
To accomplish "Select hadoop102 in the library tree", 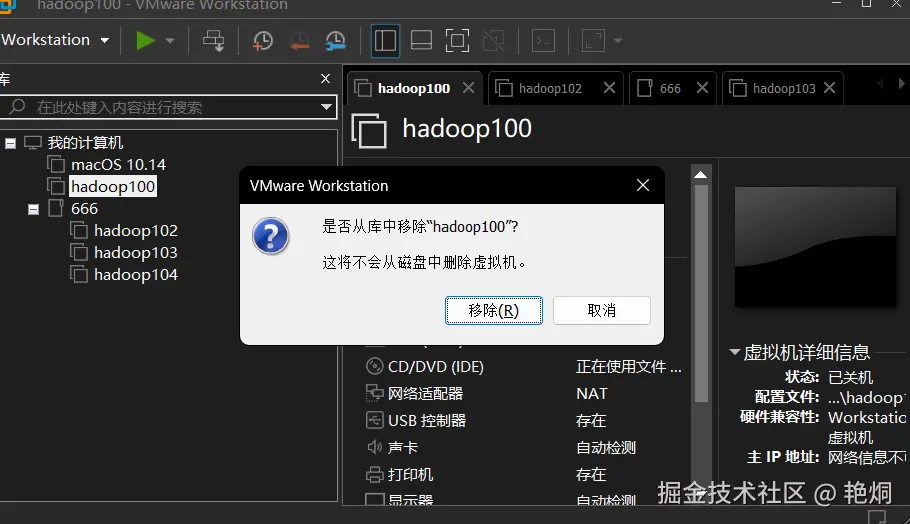I will click(x=136, y=231).
